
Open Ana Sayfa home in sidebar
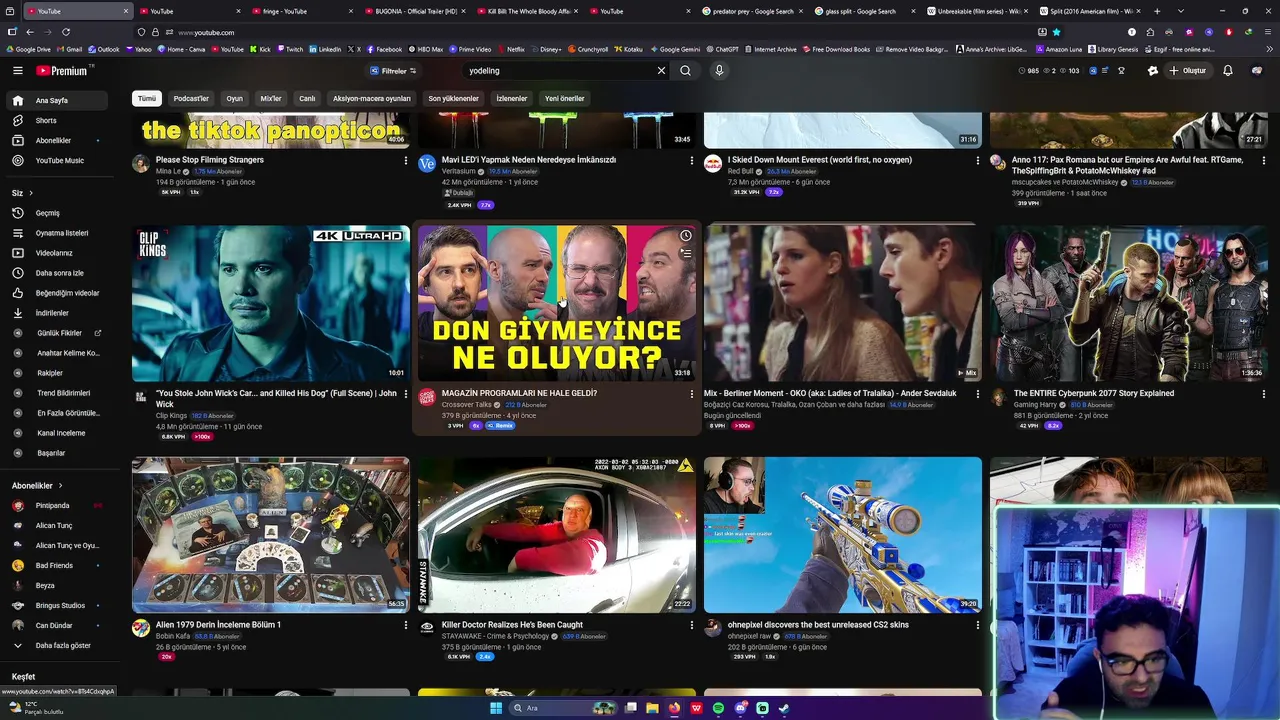coord(58,100)
